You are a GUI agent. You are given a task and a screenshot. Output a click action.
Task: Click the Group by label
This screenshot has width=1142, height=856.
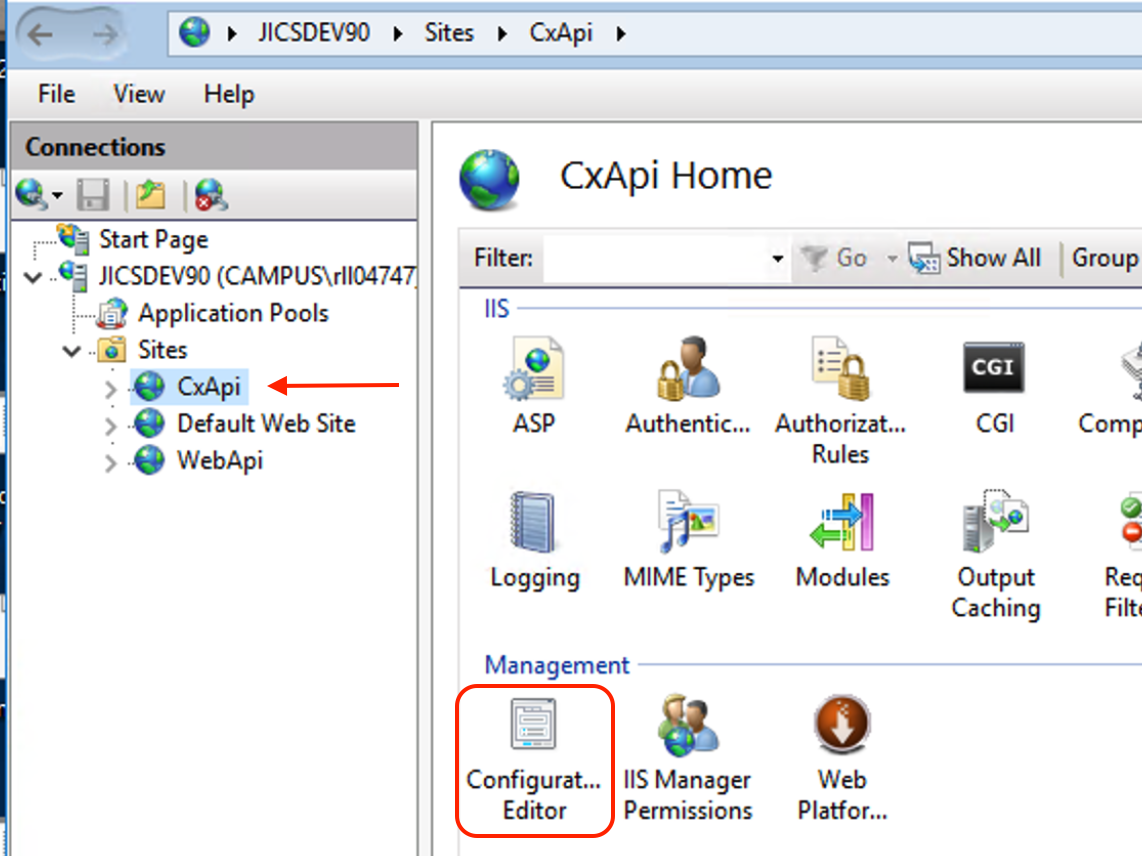pyautogui.click(x=1106, y=258)
